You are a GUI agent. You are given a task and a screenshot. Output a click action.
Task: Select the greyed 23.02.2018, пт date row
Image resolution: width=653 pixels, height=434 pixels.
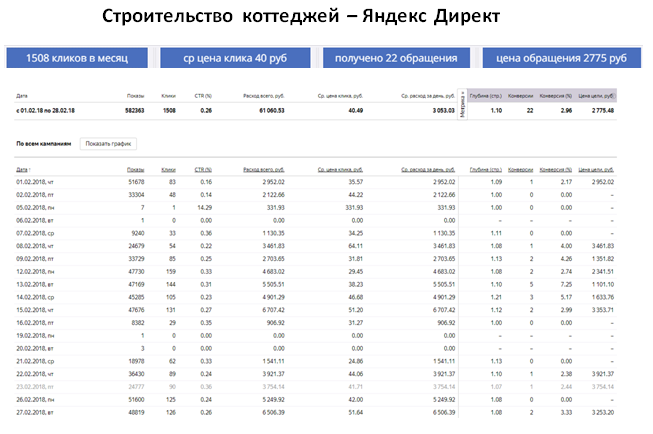(x=315, y=387)
